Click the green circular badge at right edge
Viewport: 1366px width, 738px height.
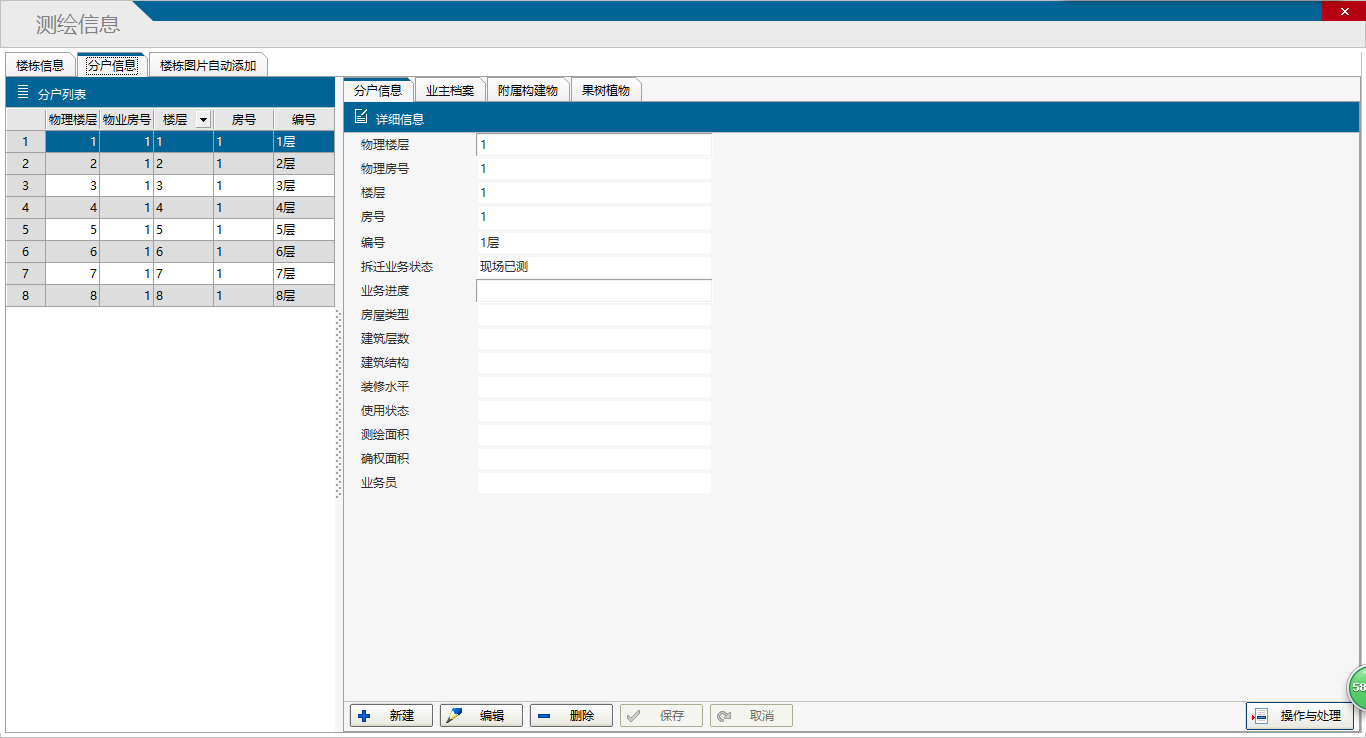point(1358,687)
